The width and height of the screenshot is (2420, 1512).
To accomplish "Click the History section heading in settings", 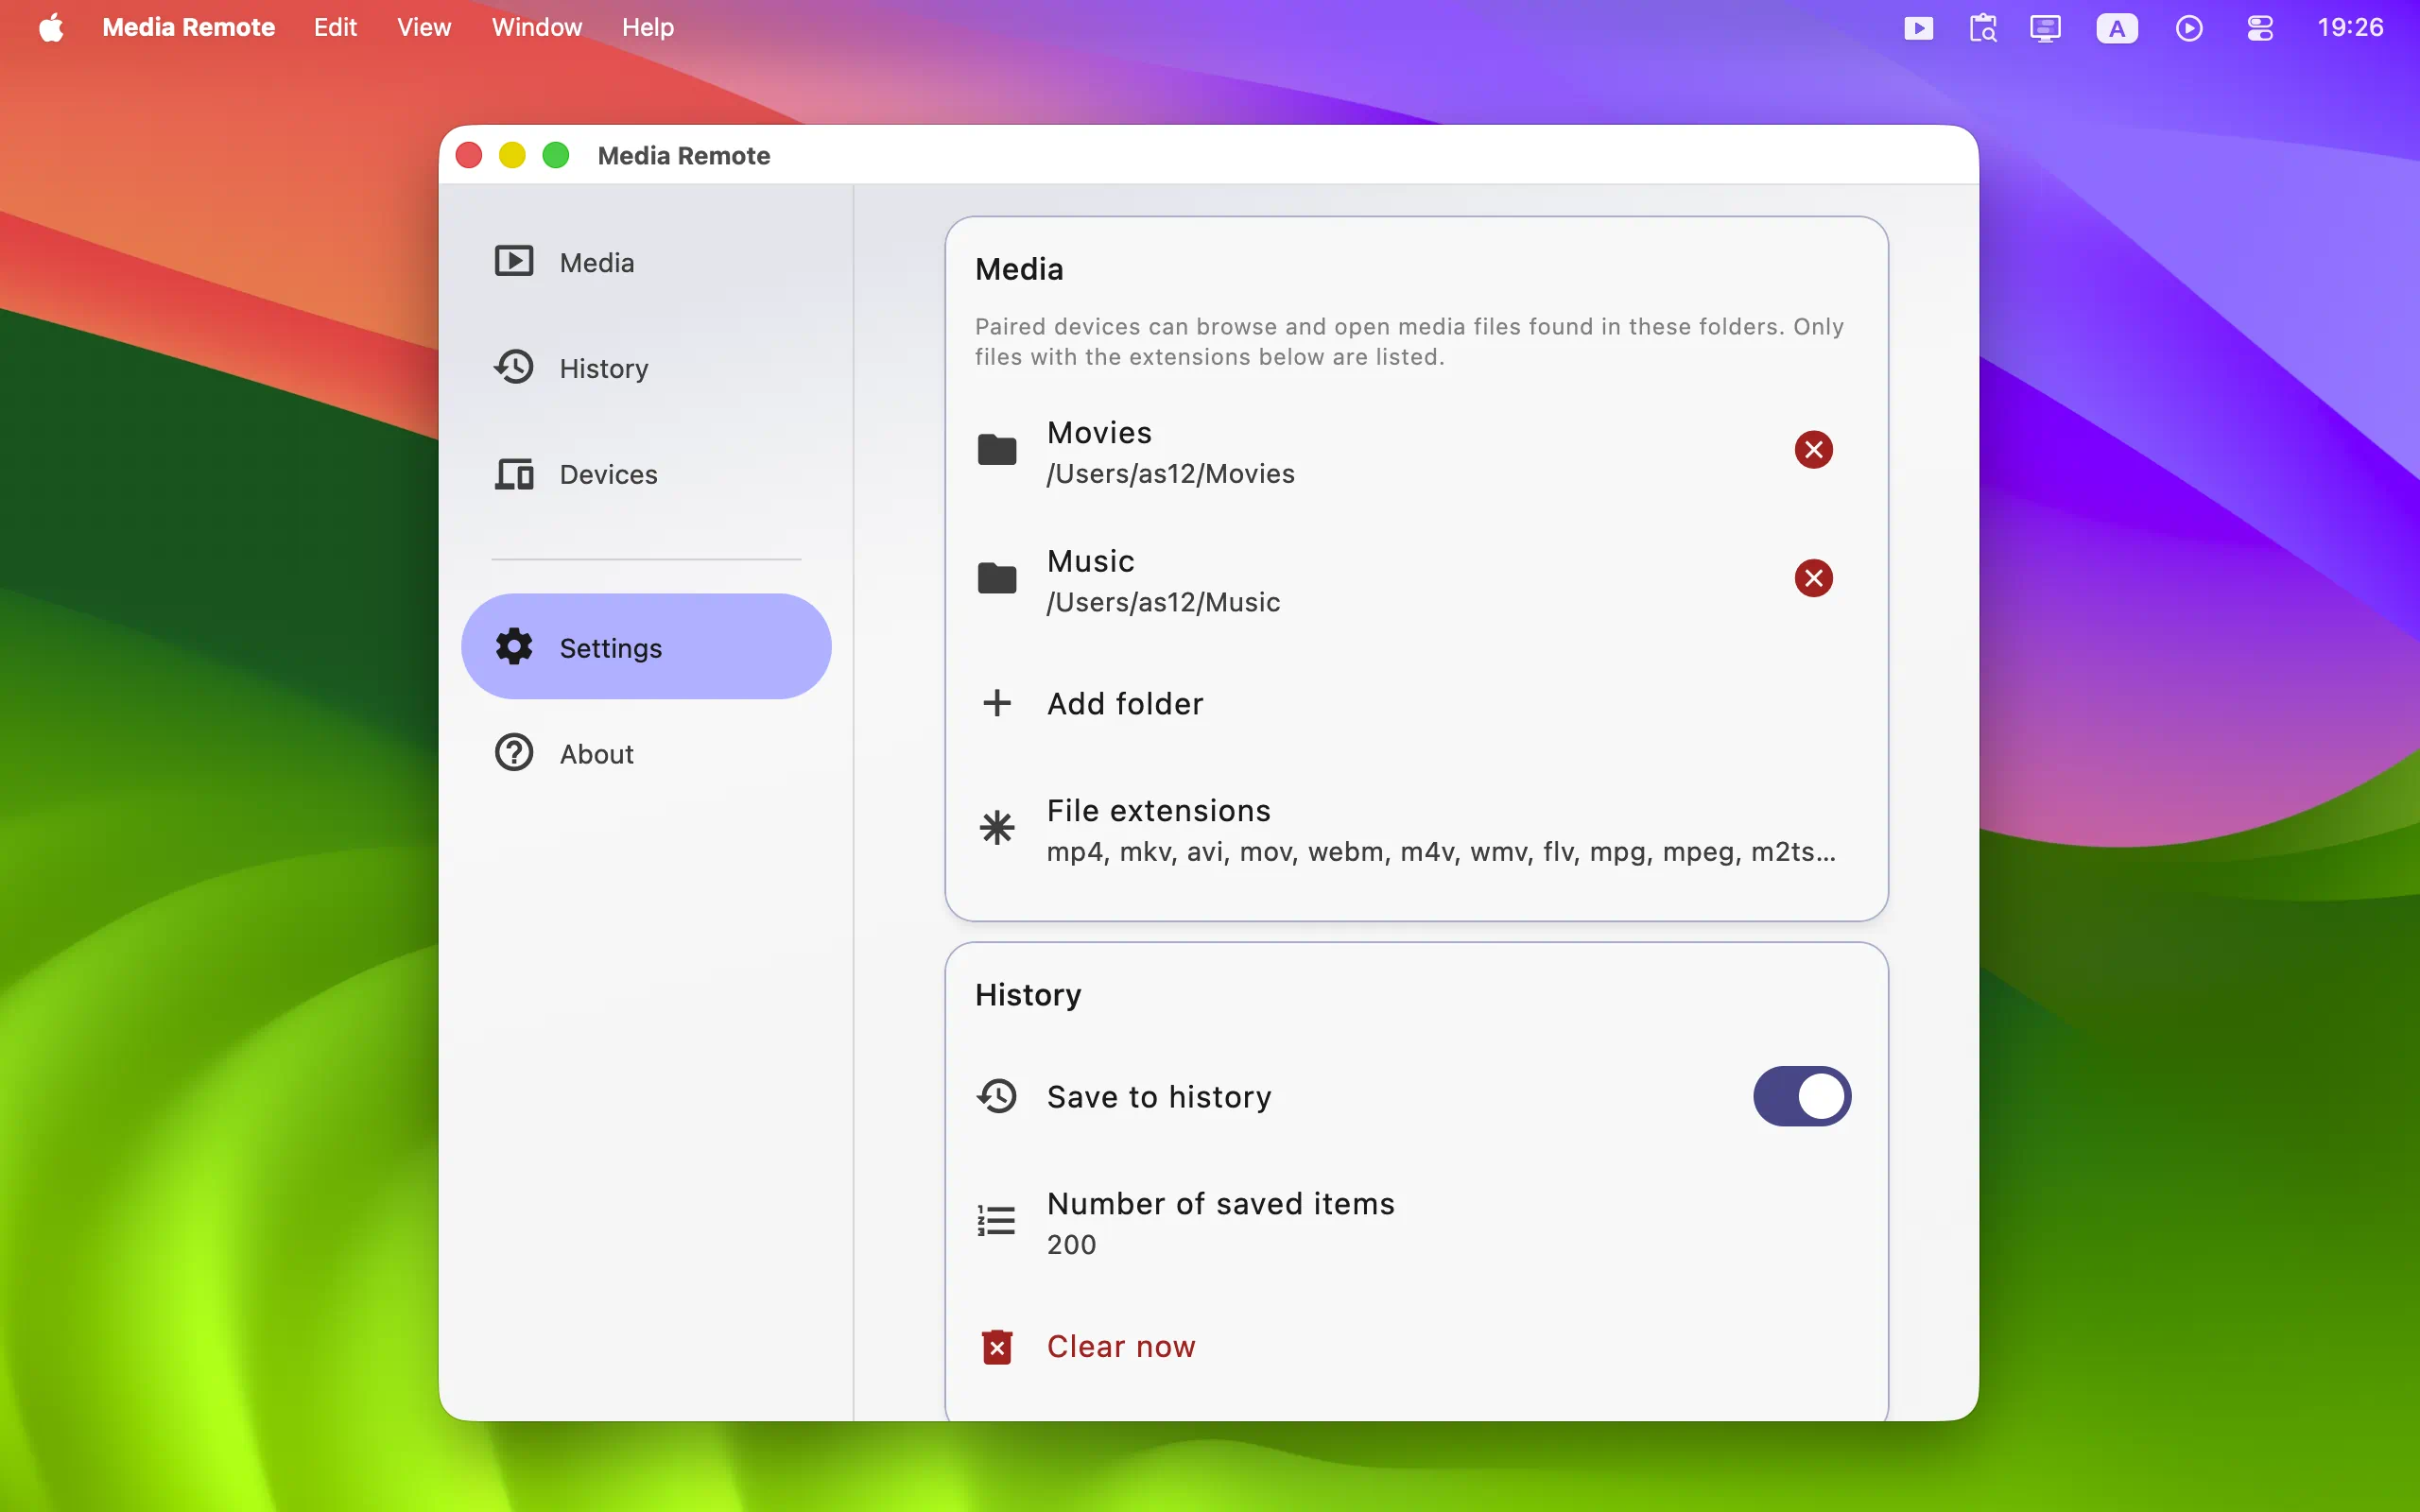I will pyautogui.click(x=1028, y=995).
